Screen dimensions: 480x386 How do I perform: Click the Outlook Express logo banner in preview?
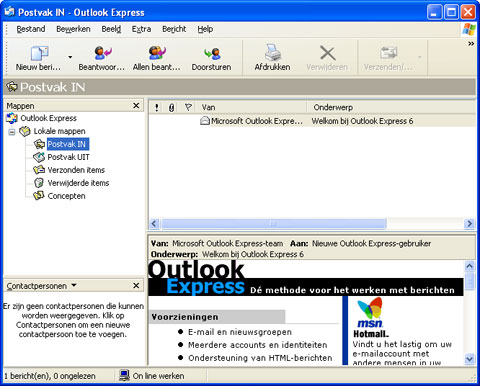click(306, 278)
